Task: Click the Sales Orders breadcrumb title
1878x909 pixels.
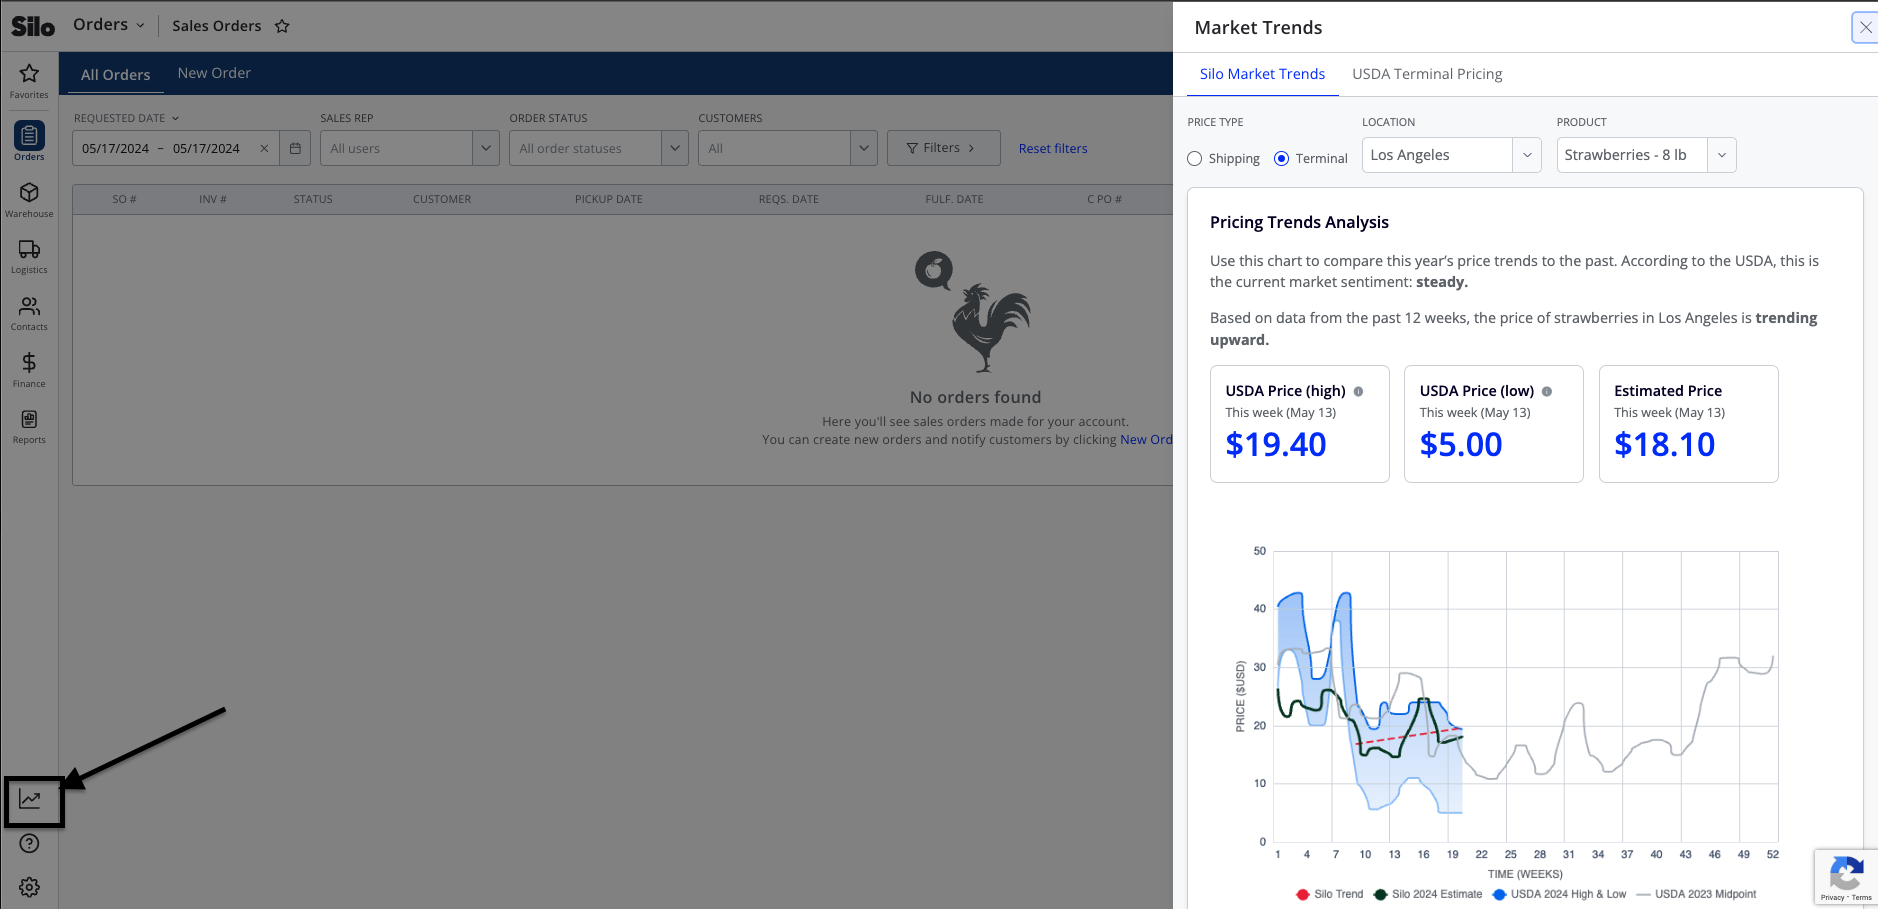Action: tap(217, 26)
